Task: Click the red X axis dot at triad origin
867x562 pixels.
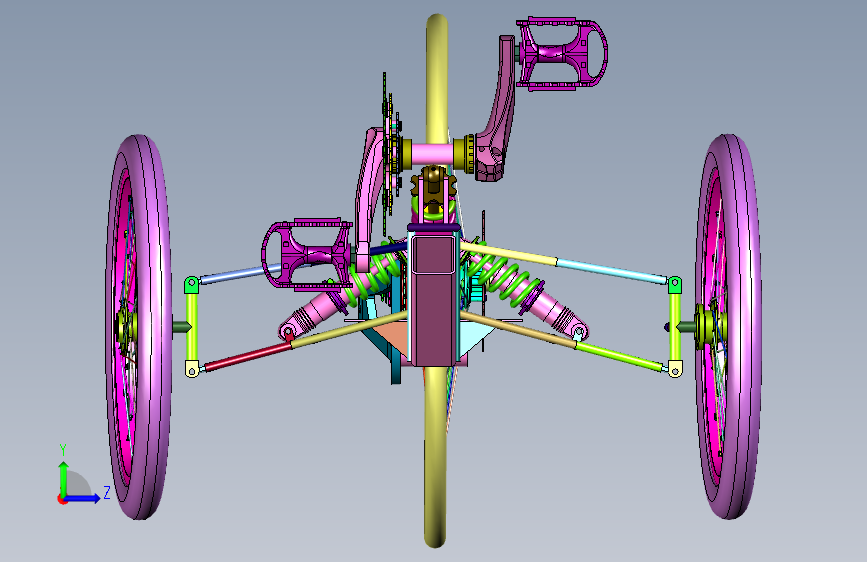Action: pyautogui.click(x=61, y=499)
